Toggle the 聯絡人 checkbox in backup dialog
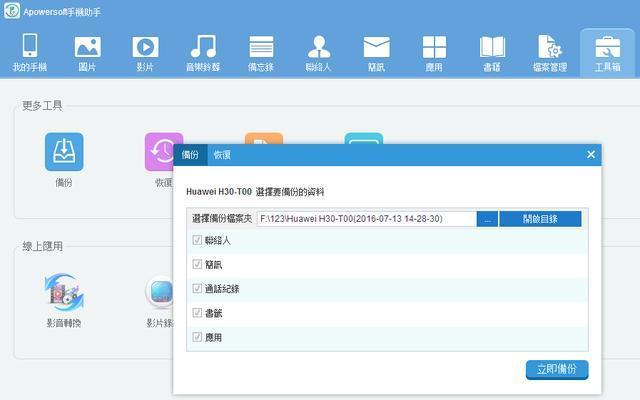Image resolution: width=640 pixels, height=400 pixels. [x=197, y=241]
